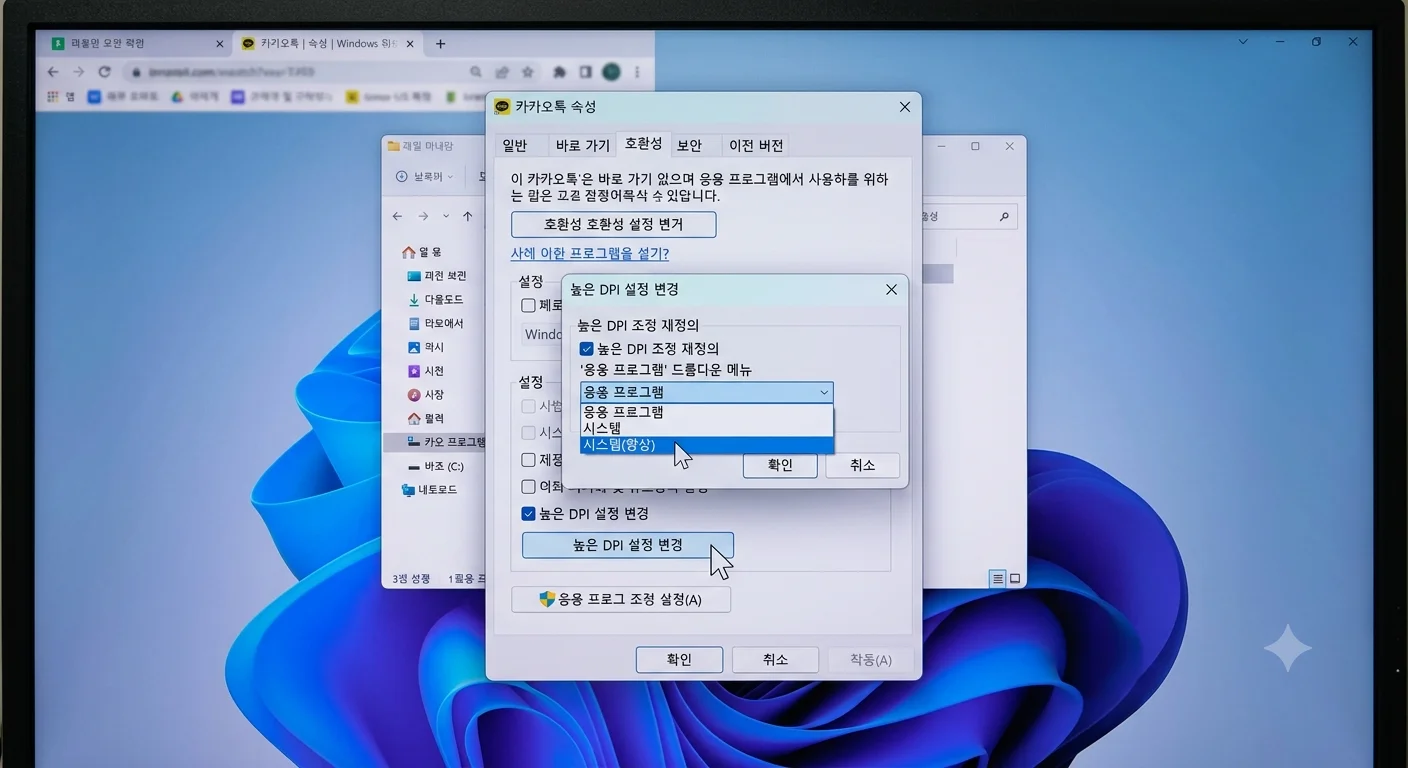Switch Explorer to details view icon

tap(997, 578)
